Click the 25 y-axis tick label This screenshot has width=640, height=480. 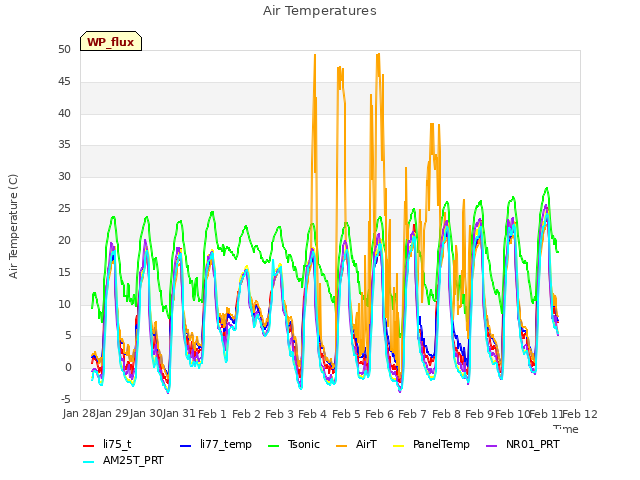pos(64,209)
